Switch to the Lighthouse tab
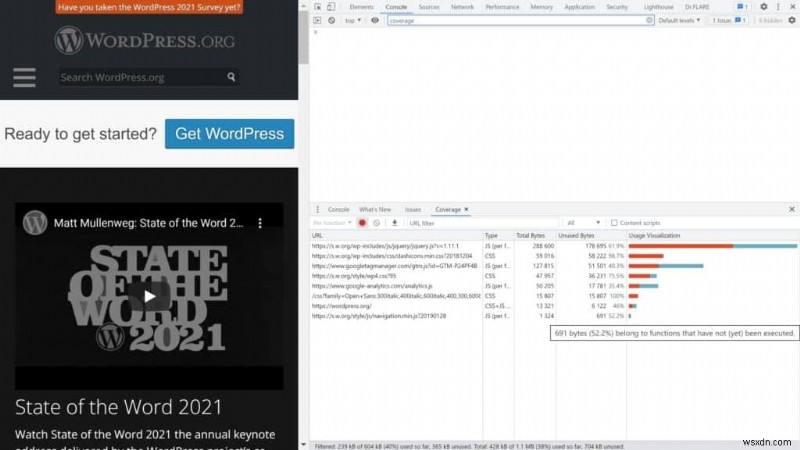The height and width of the screenshot is (450, 800). pyautogui.click(x=658, y=7)
